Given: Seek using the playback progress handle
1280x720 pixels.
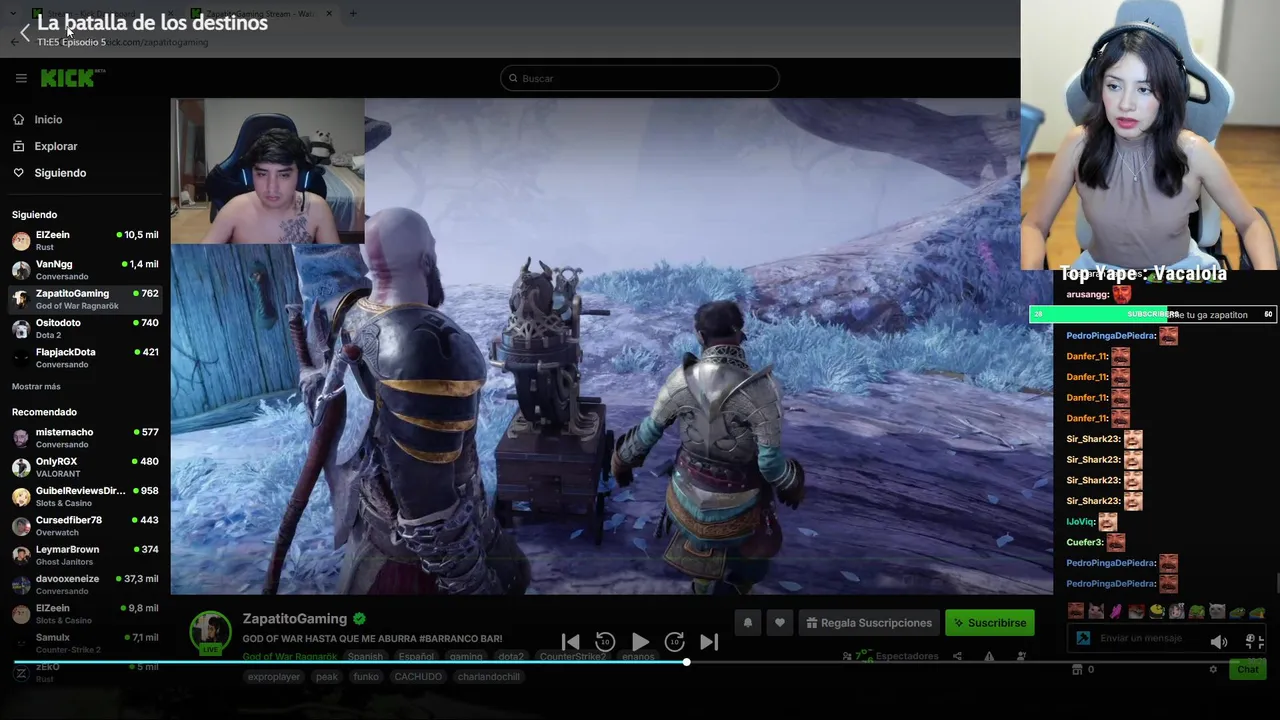Looking at the screenshot, I should (x=686, y=662).
